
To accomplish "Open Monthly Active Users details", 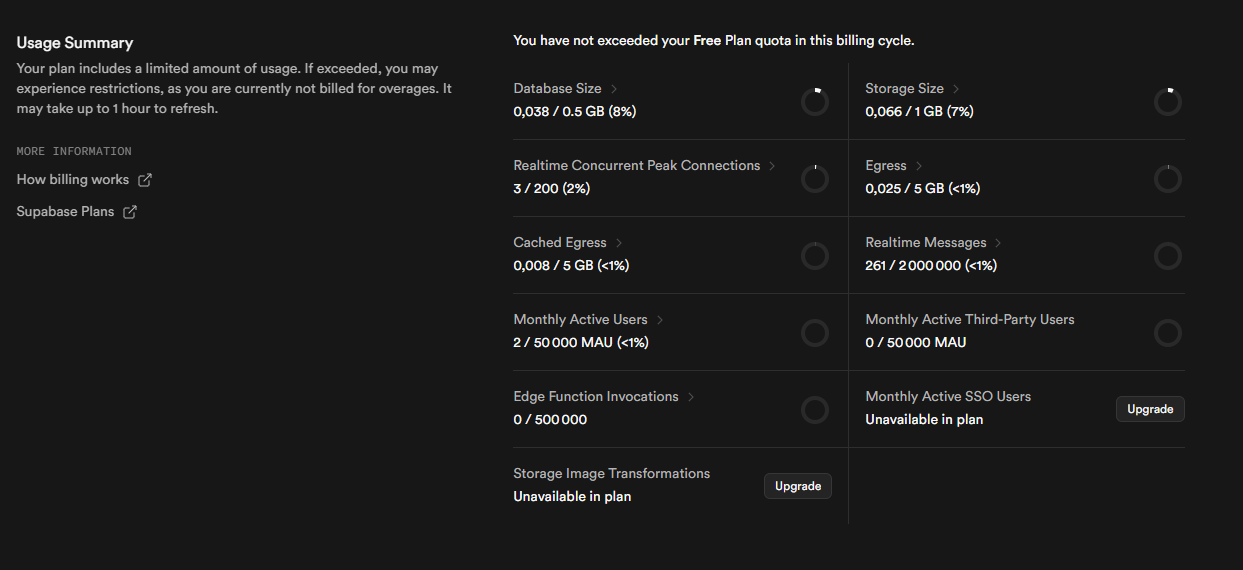I will coord(580,320).
